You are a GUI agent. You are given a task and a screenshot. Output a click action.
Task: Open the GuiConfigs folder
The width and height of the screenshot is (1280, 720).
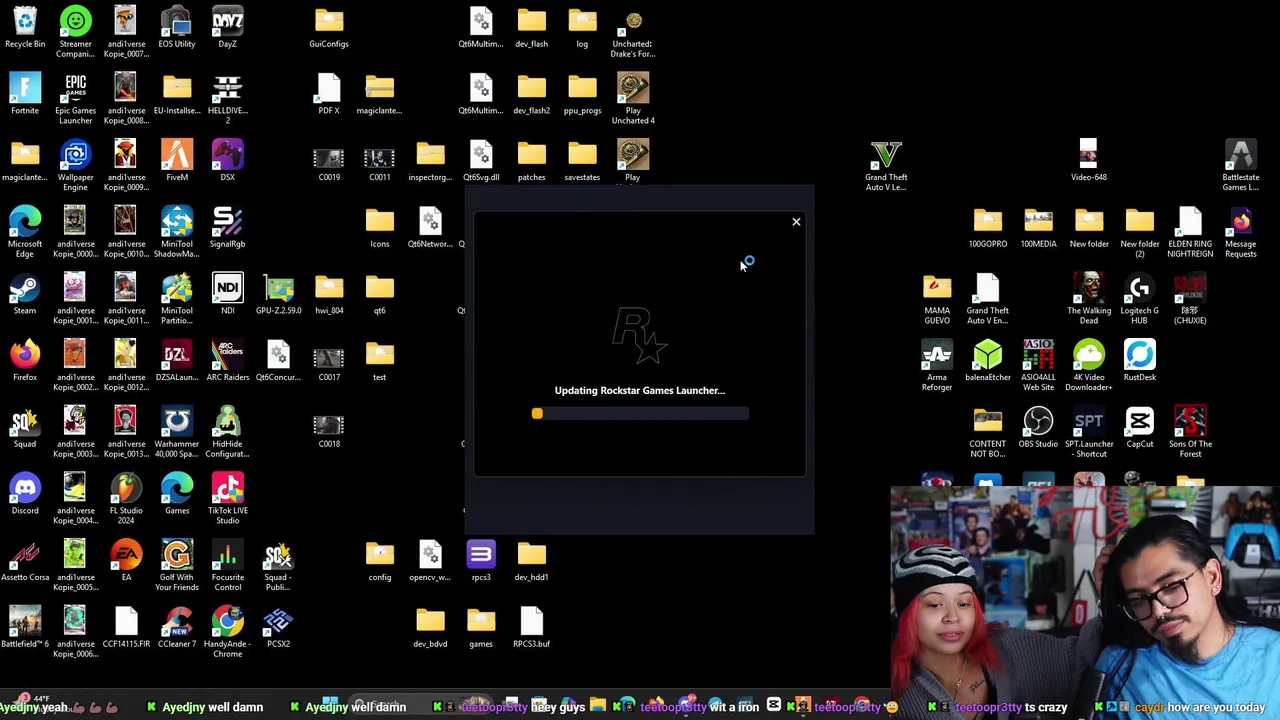[329, 27]
